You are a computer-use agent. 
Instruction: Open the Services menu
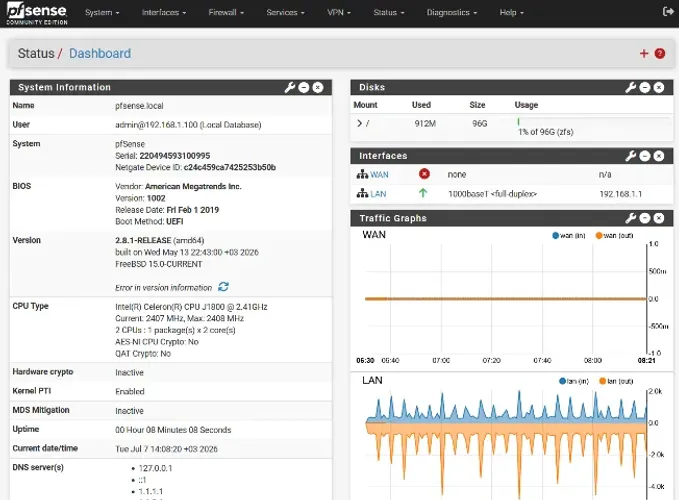(x=285, y=13)
